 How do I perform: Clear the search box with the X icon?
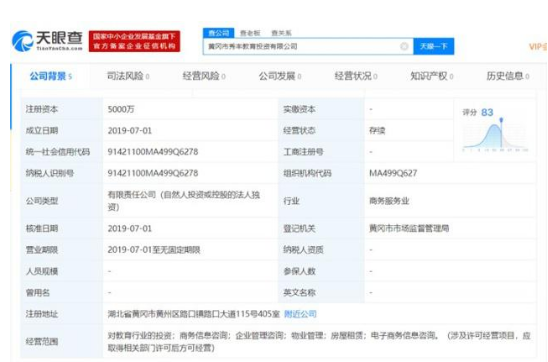tap(404, 46)
